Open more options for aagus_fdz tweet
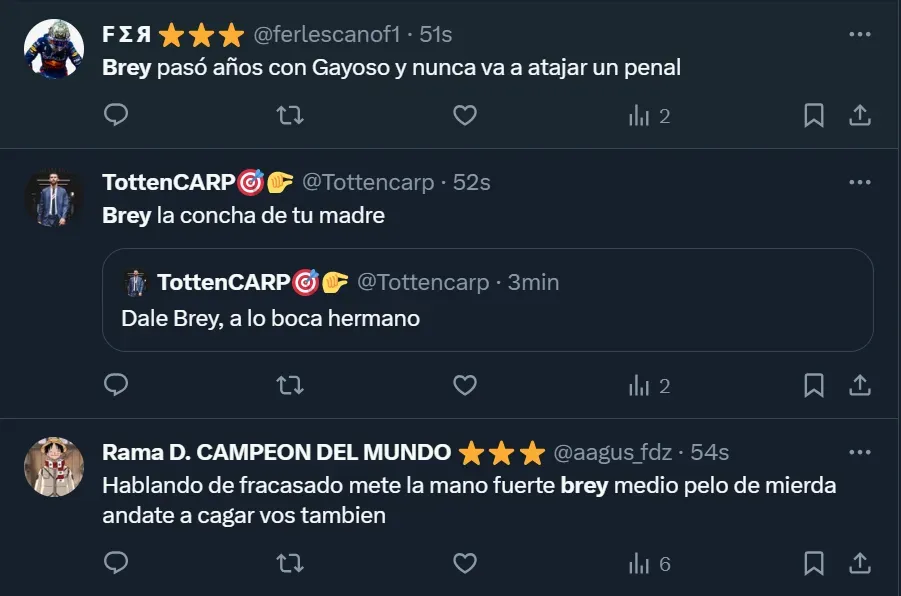Screen dimensions: 901x596 [x=859, y=452]
